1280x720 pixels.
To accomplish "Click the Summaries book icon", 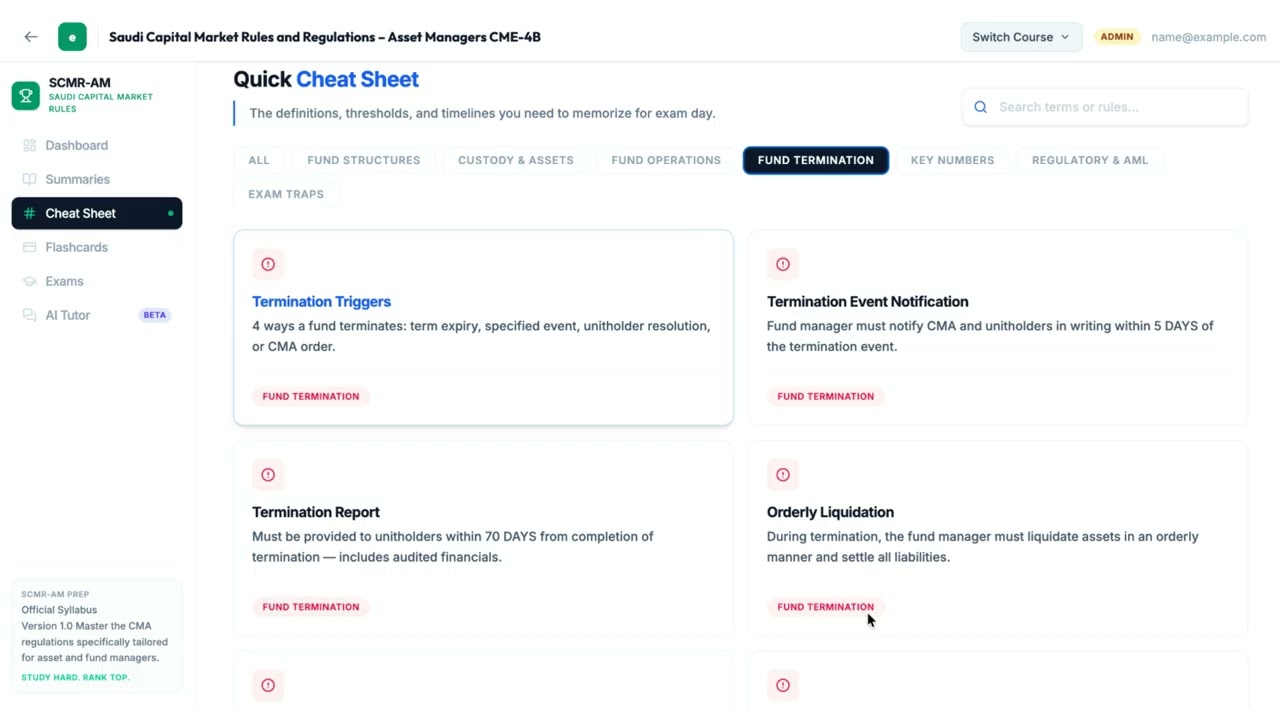I will point(29,179).
